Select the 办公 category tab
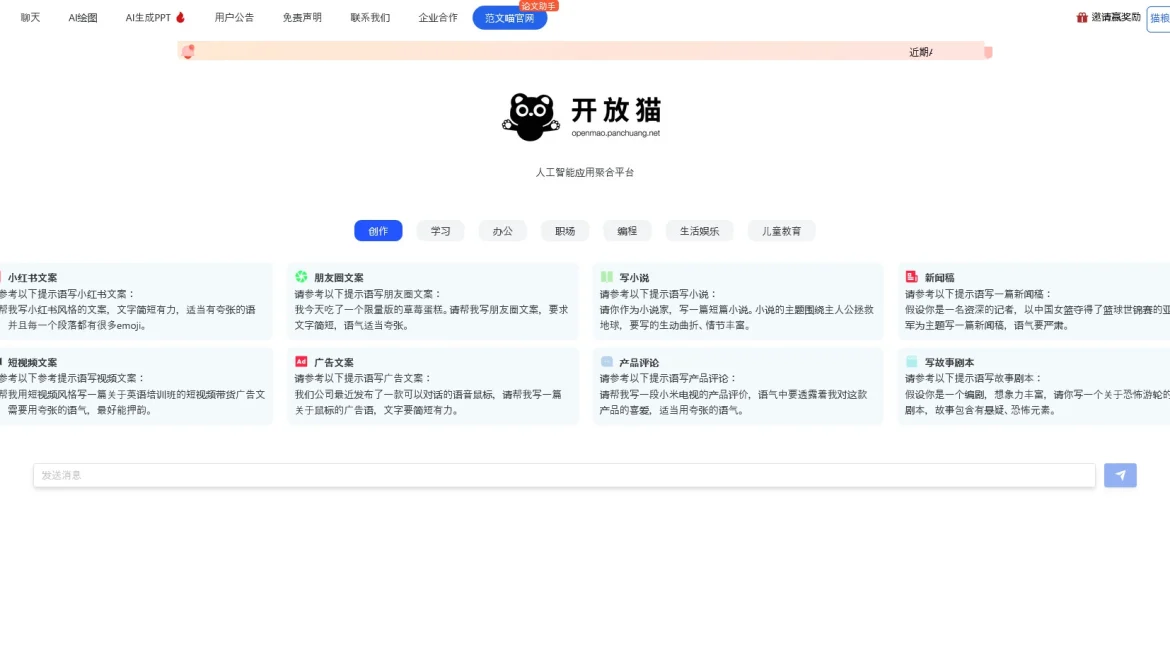The image size is (1170, 650). [x=503, y=231]
